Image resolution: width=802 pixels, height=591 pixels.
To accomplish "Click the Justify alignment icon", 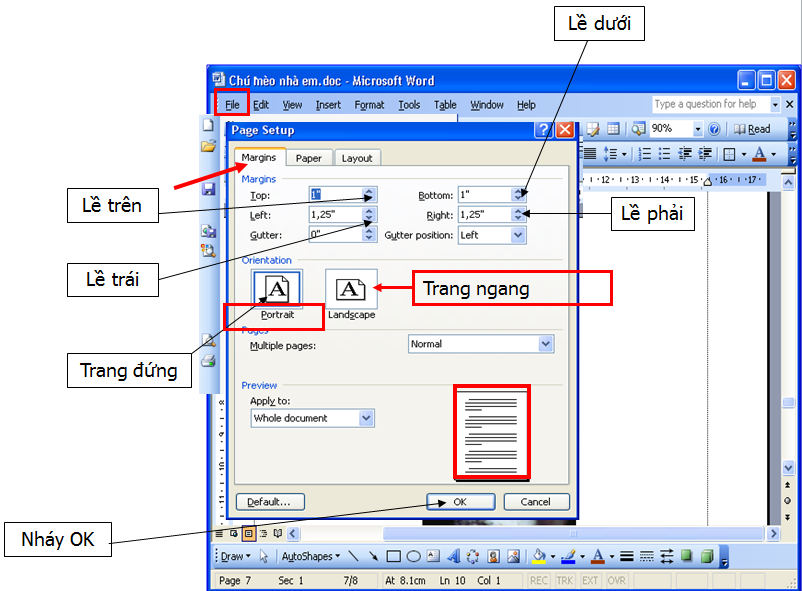I will pyautogui.click(x=590, y=154).
